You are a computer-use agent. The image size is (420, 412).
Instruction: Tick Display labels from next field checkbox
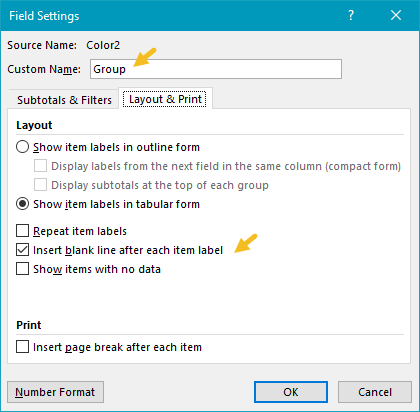click(40, 166)
